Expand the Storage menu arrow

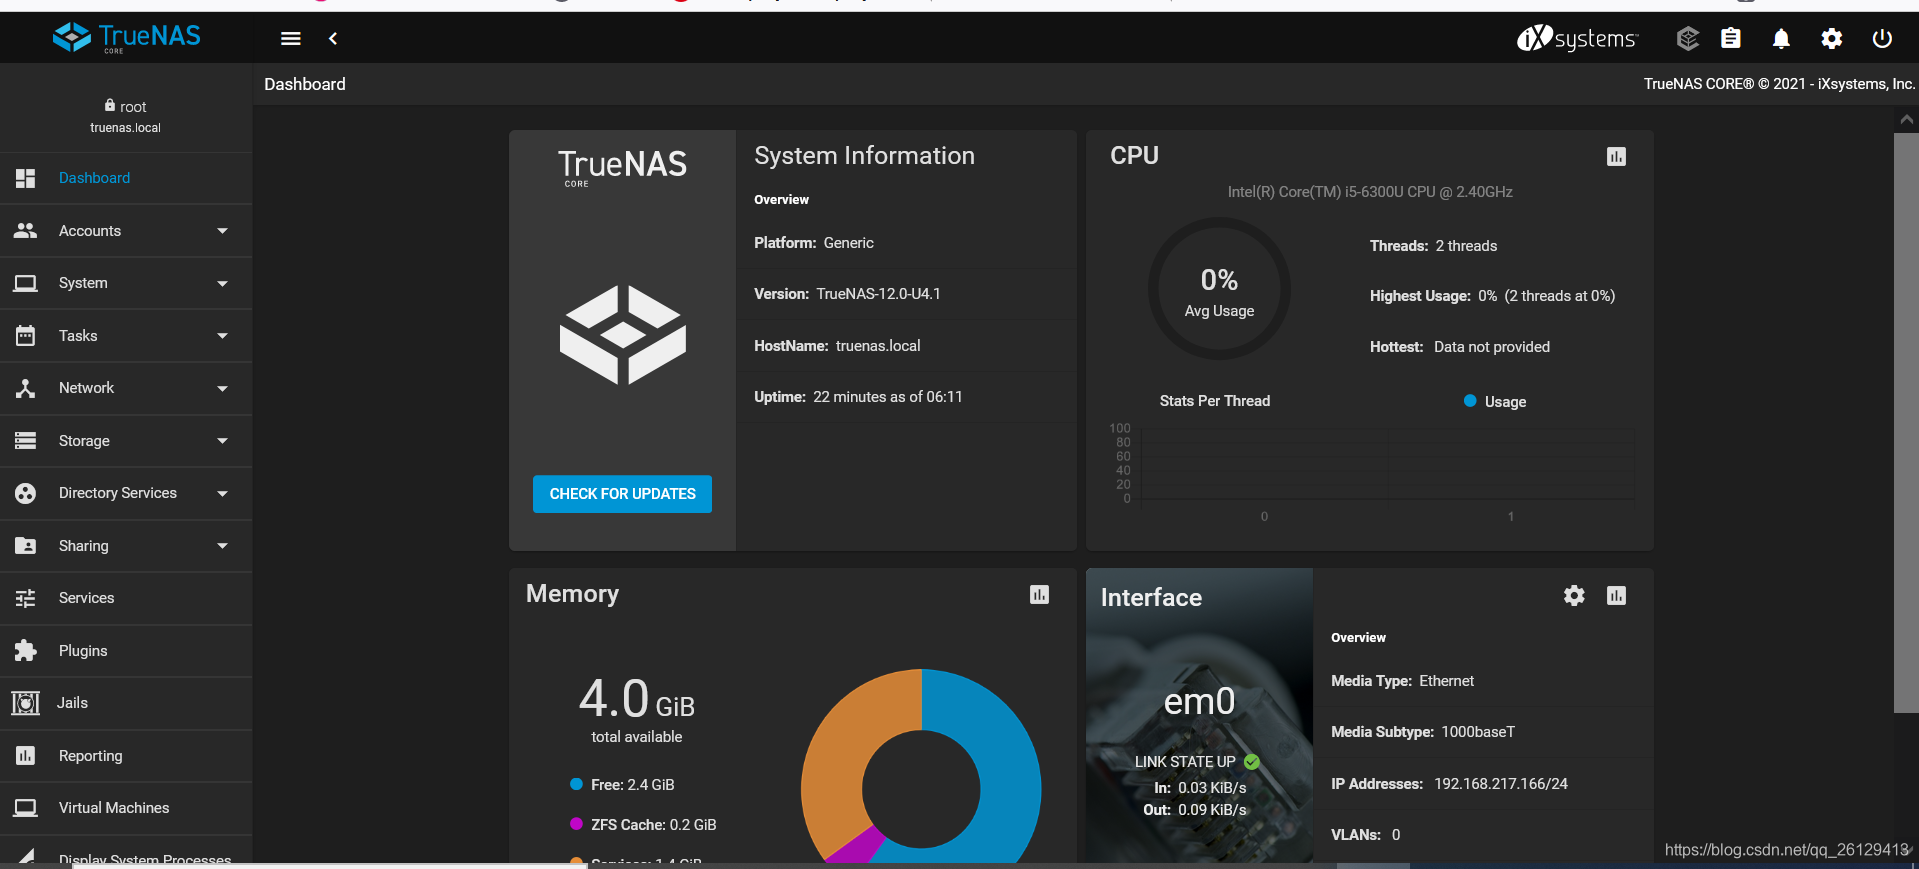click(x=222, y=441)
